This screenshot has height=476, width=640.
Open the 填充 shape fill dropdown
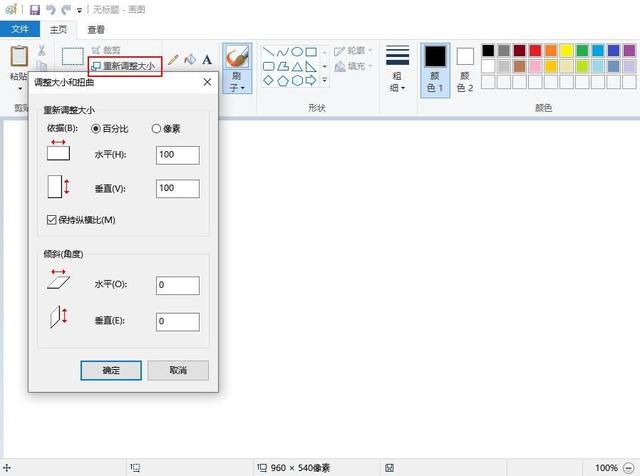coord(353,66)
